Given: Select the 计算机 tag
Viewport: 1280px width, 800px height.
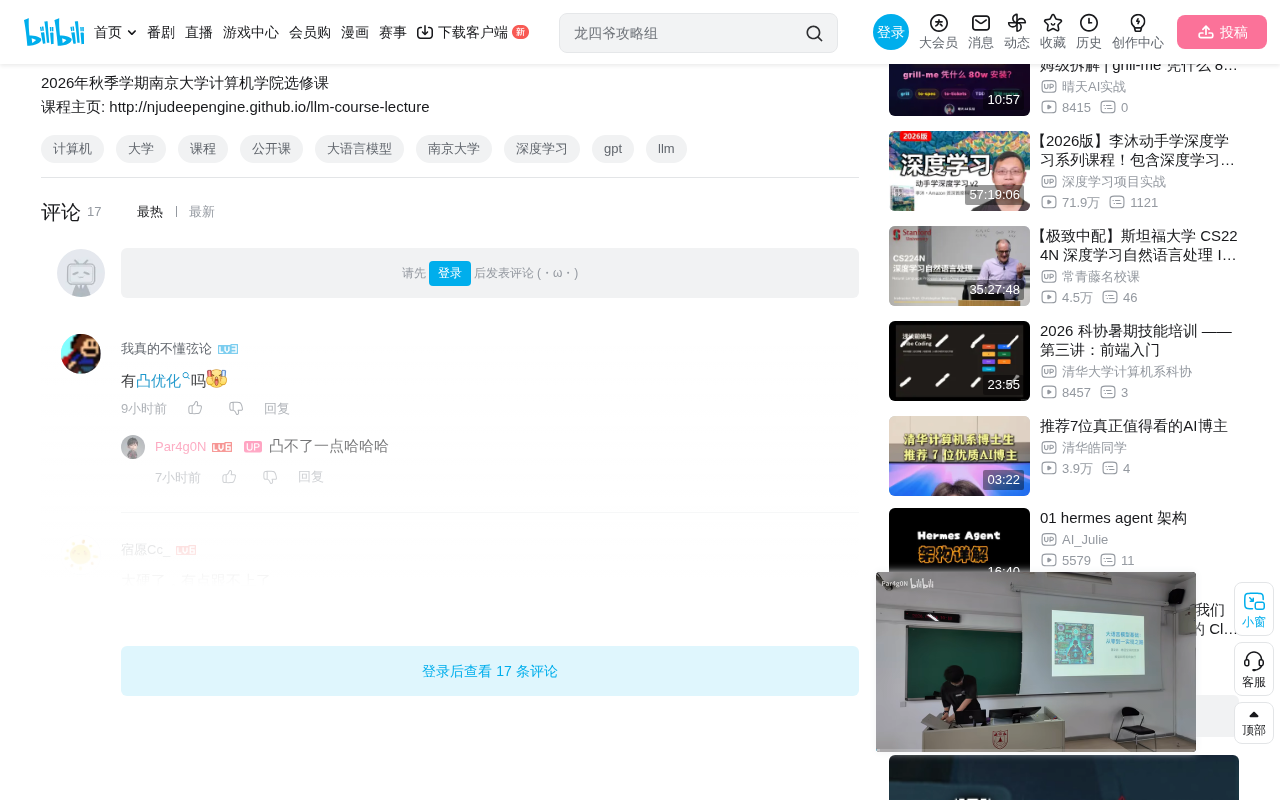Looking at the screenshot, I should pyautogui.click(x=72, y=149).
